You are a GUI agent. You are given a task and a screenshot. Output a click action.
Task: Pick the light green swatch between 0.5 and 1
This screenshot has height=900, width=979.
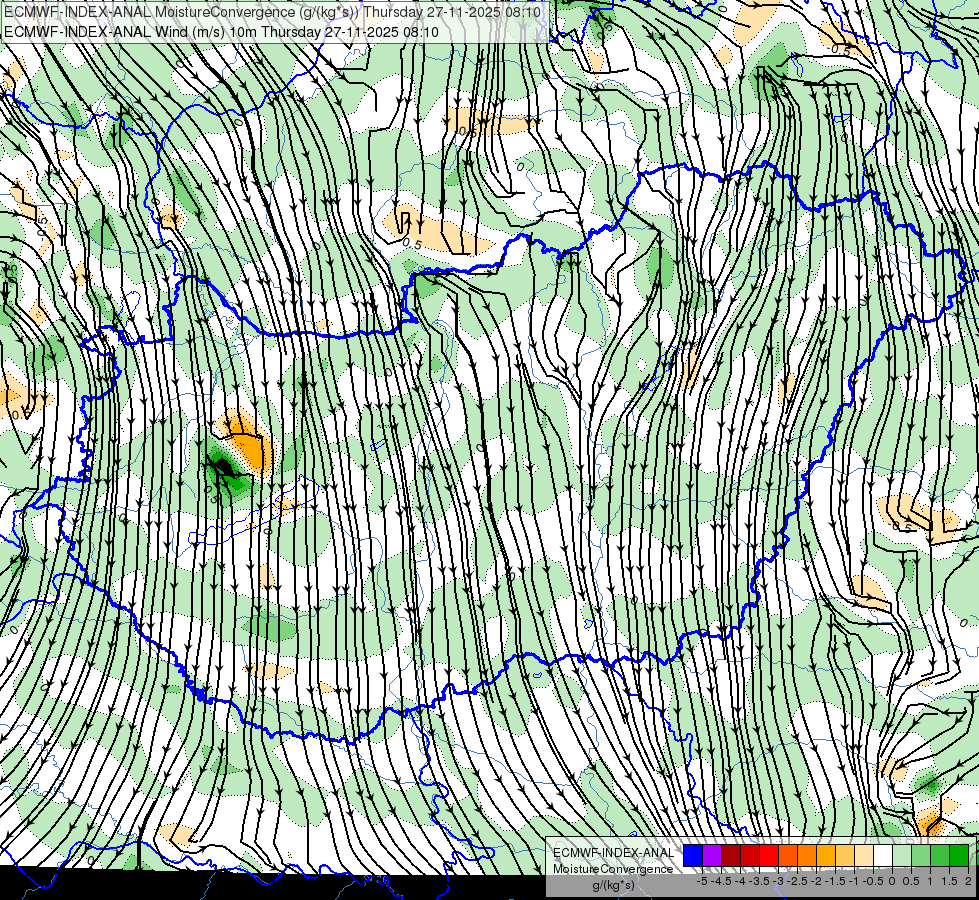click(x=921, y=856)
